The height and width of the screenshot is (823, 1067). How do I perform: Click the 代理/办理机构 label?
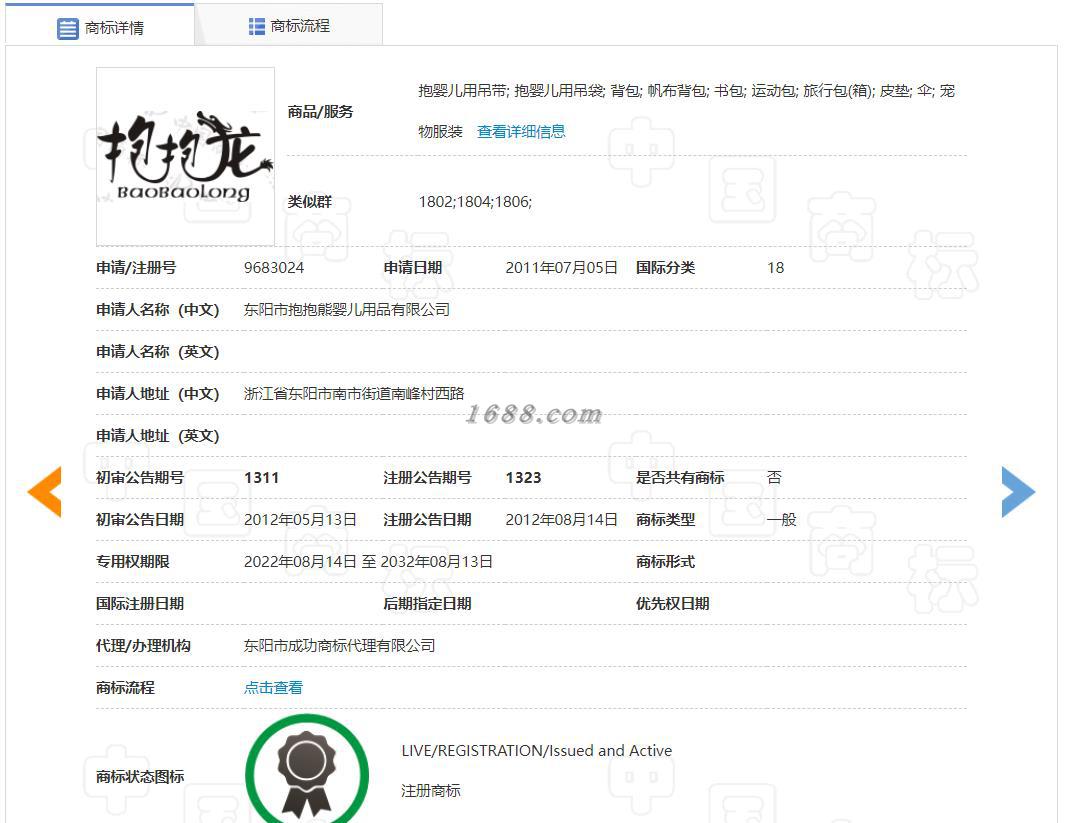coord(143,645)
